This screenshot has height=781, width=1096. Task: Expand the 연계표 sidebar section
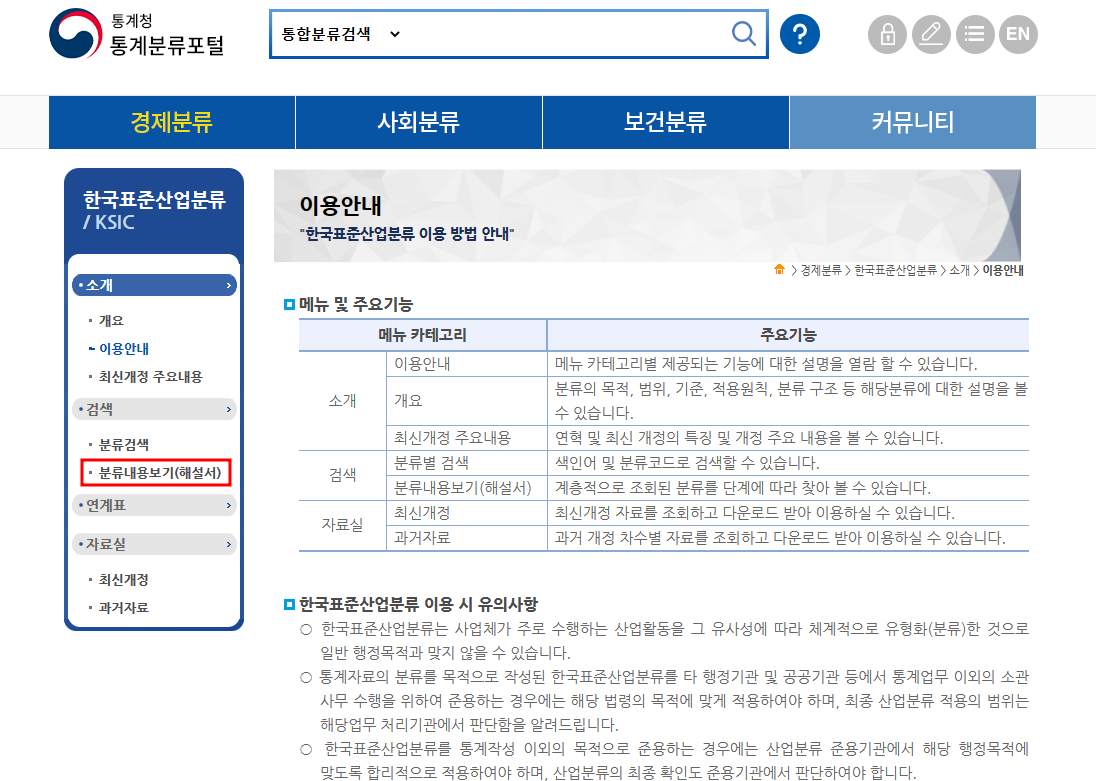click(x=154, y=505)
